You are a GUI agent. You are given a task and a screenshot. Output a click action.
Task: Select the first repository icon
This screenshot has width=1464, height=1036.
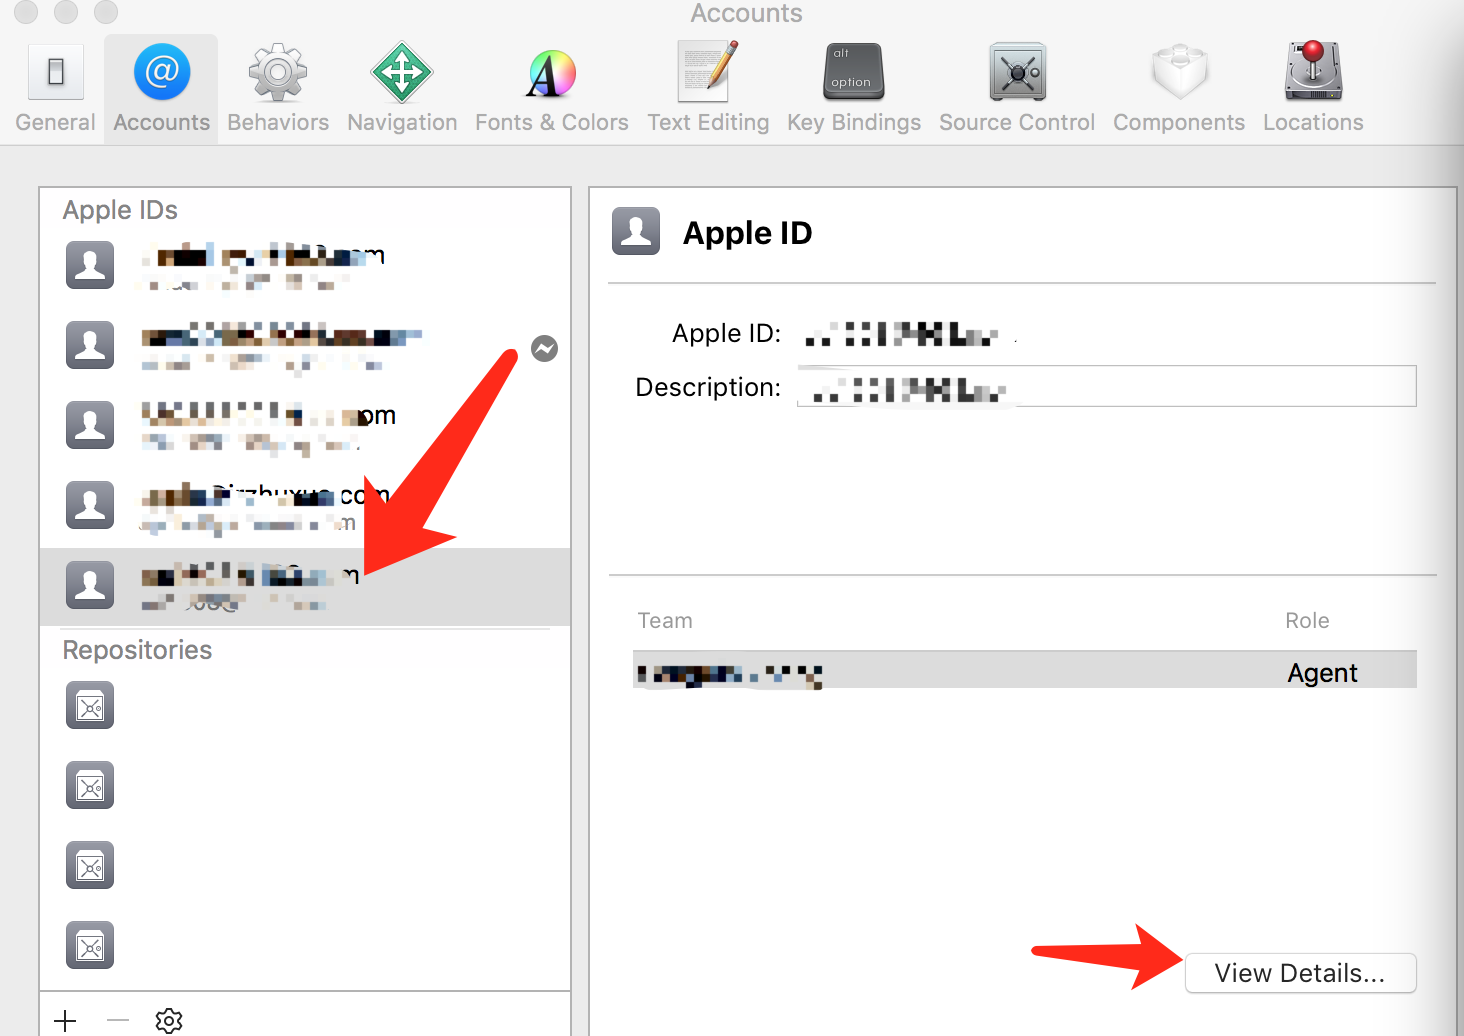click(x=90, y=706)
